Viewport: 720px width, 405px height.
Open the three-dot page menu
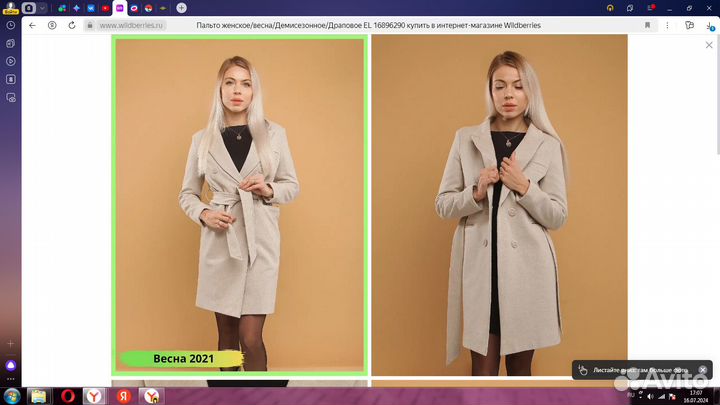(667, 25)
